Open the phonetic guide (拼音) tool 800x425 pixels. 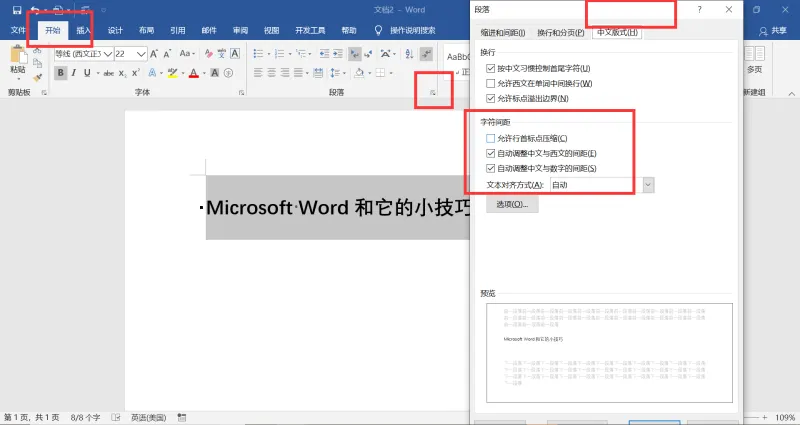[x=221, y=54]
